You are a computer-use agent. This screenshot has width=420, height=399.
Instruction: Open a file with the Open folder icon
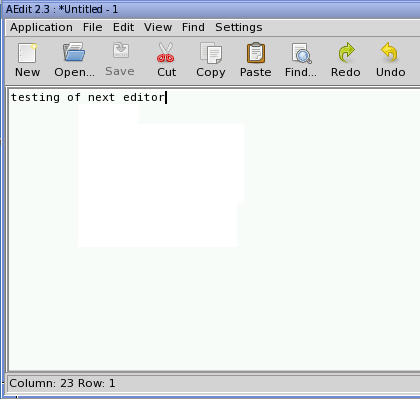(74, 52)
